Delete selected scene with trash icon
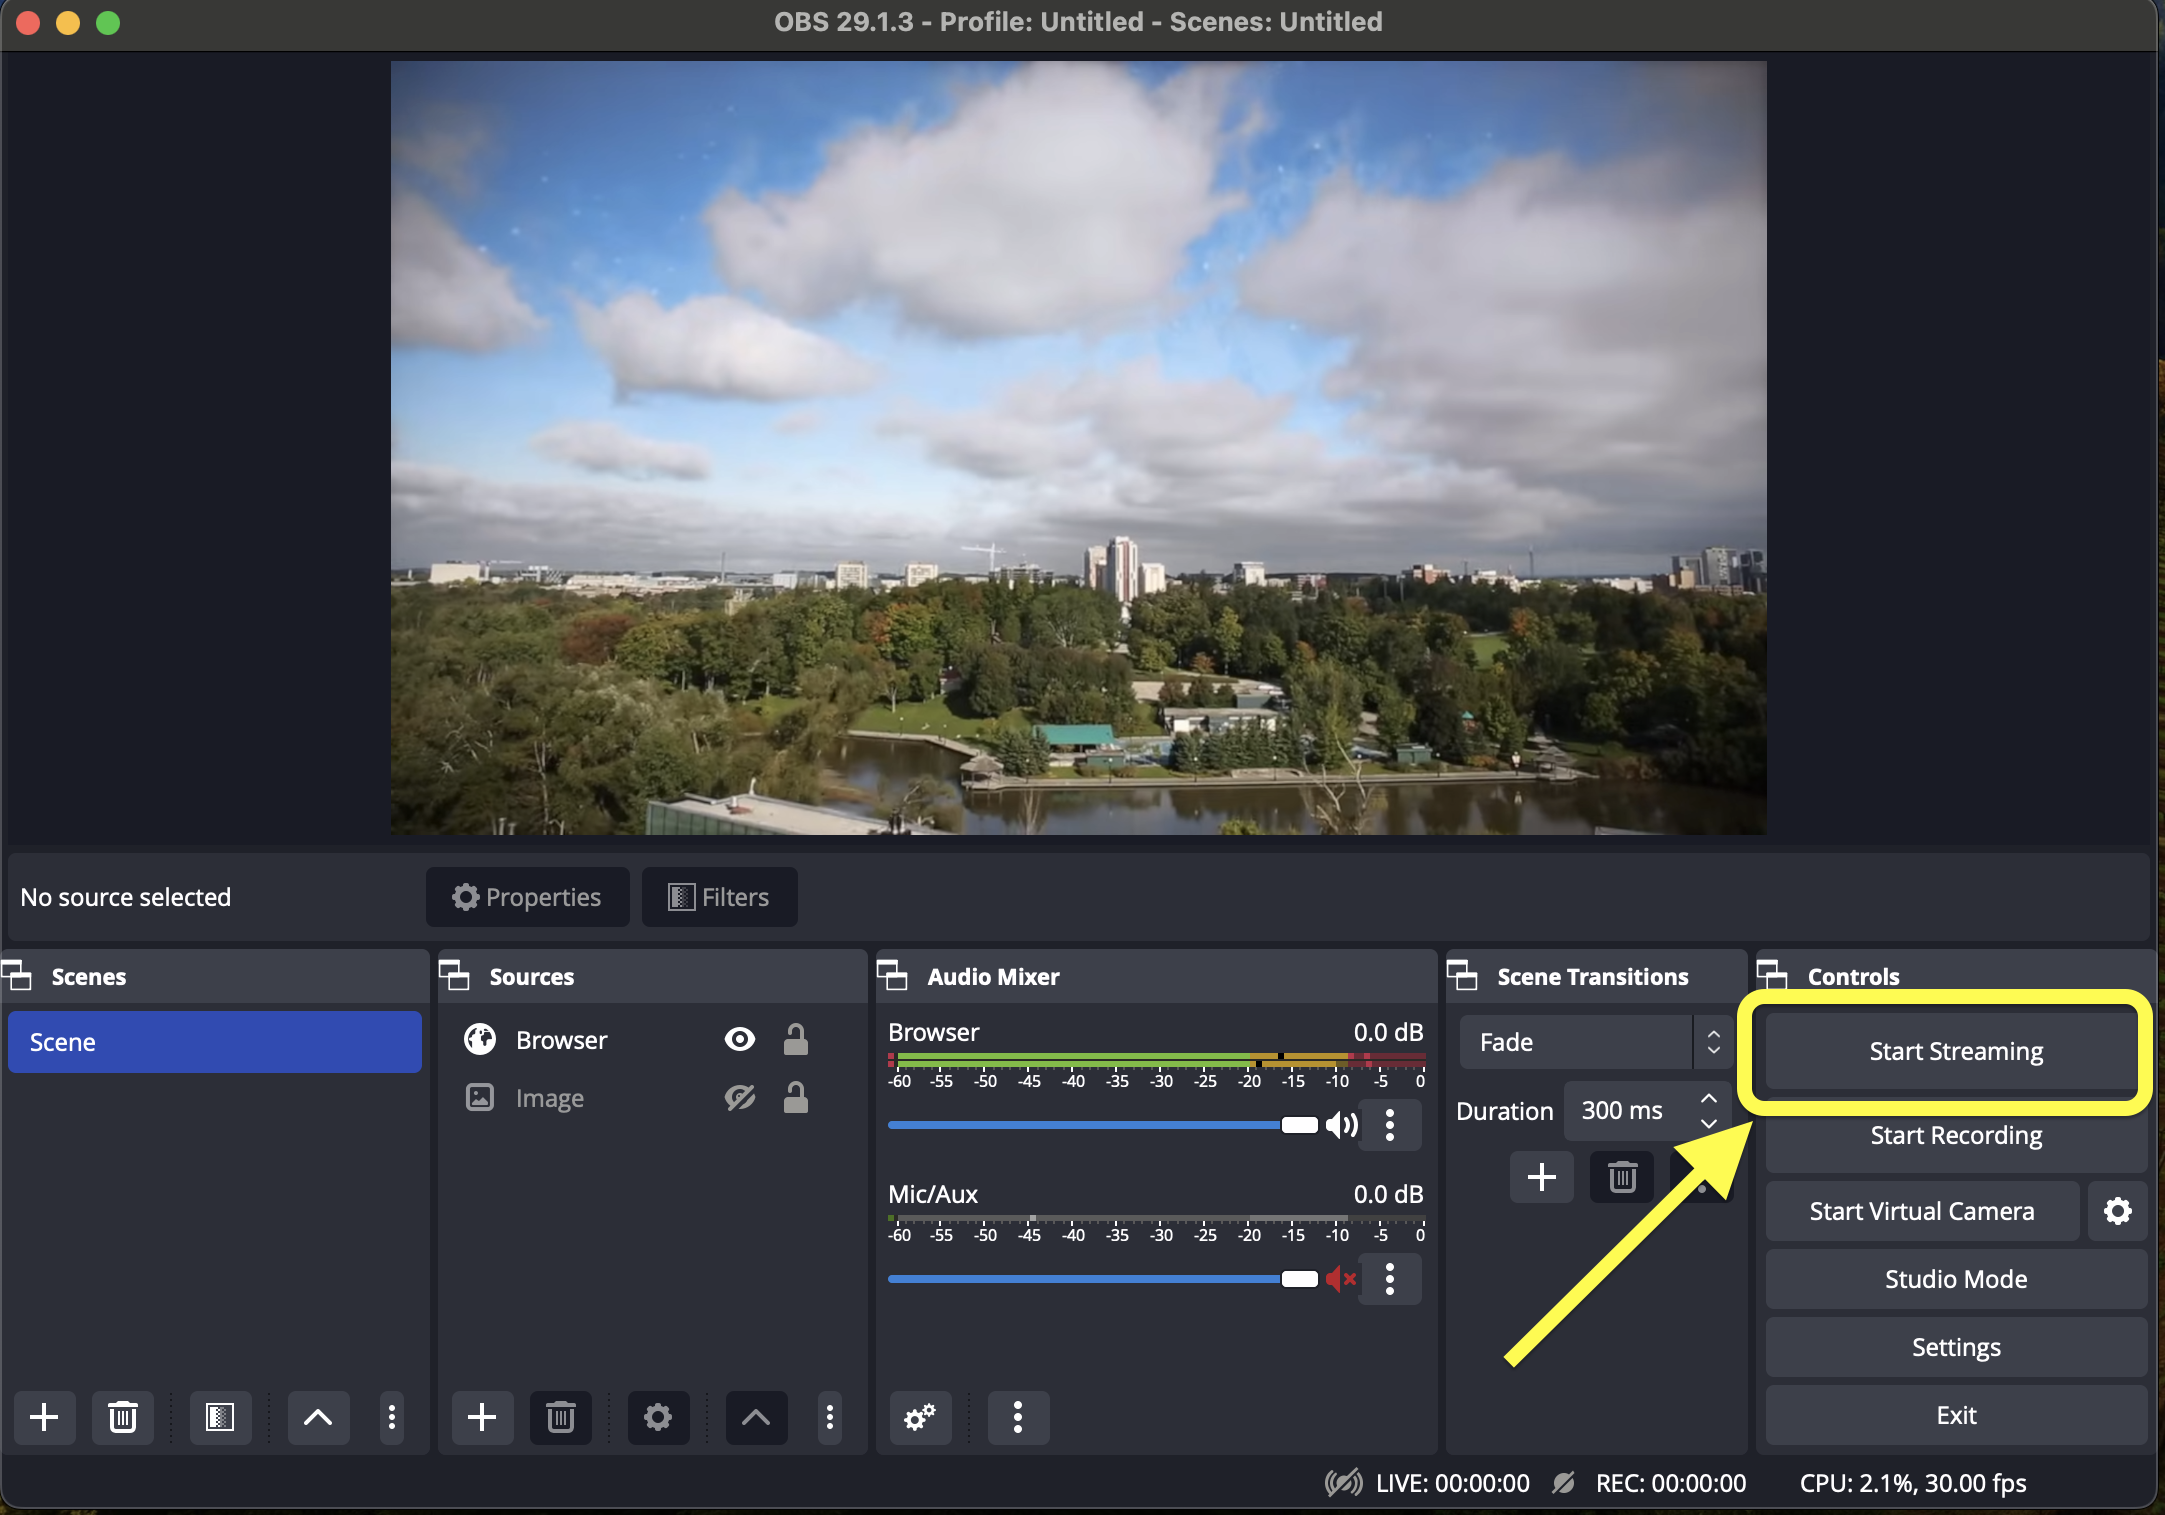Viewport: 2165px width, 1515px height. point(122,1416)
